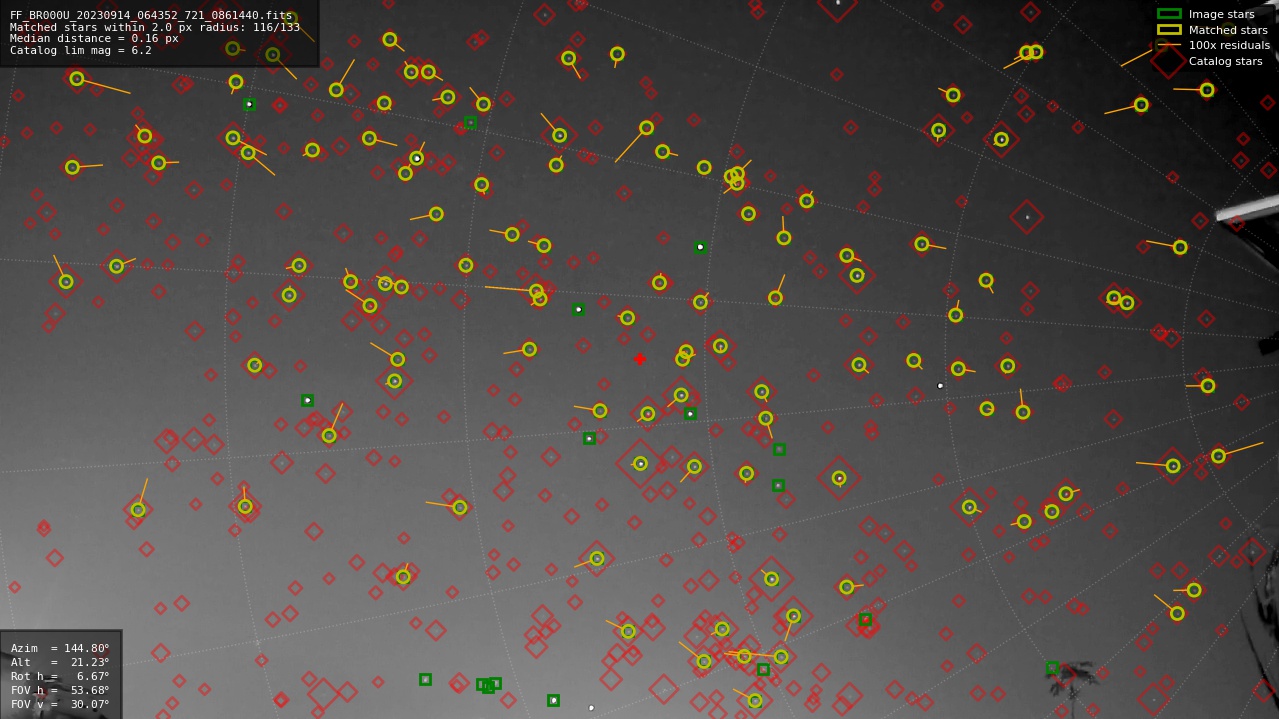
Task: Click the solid red center marker diamond
Action: click(640, 359)
